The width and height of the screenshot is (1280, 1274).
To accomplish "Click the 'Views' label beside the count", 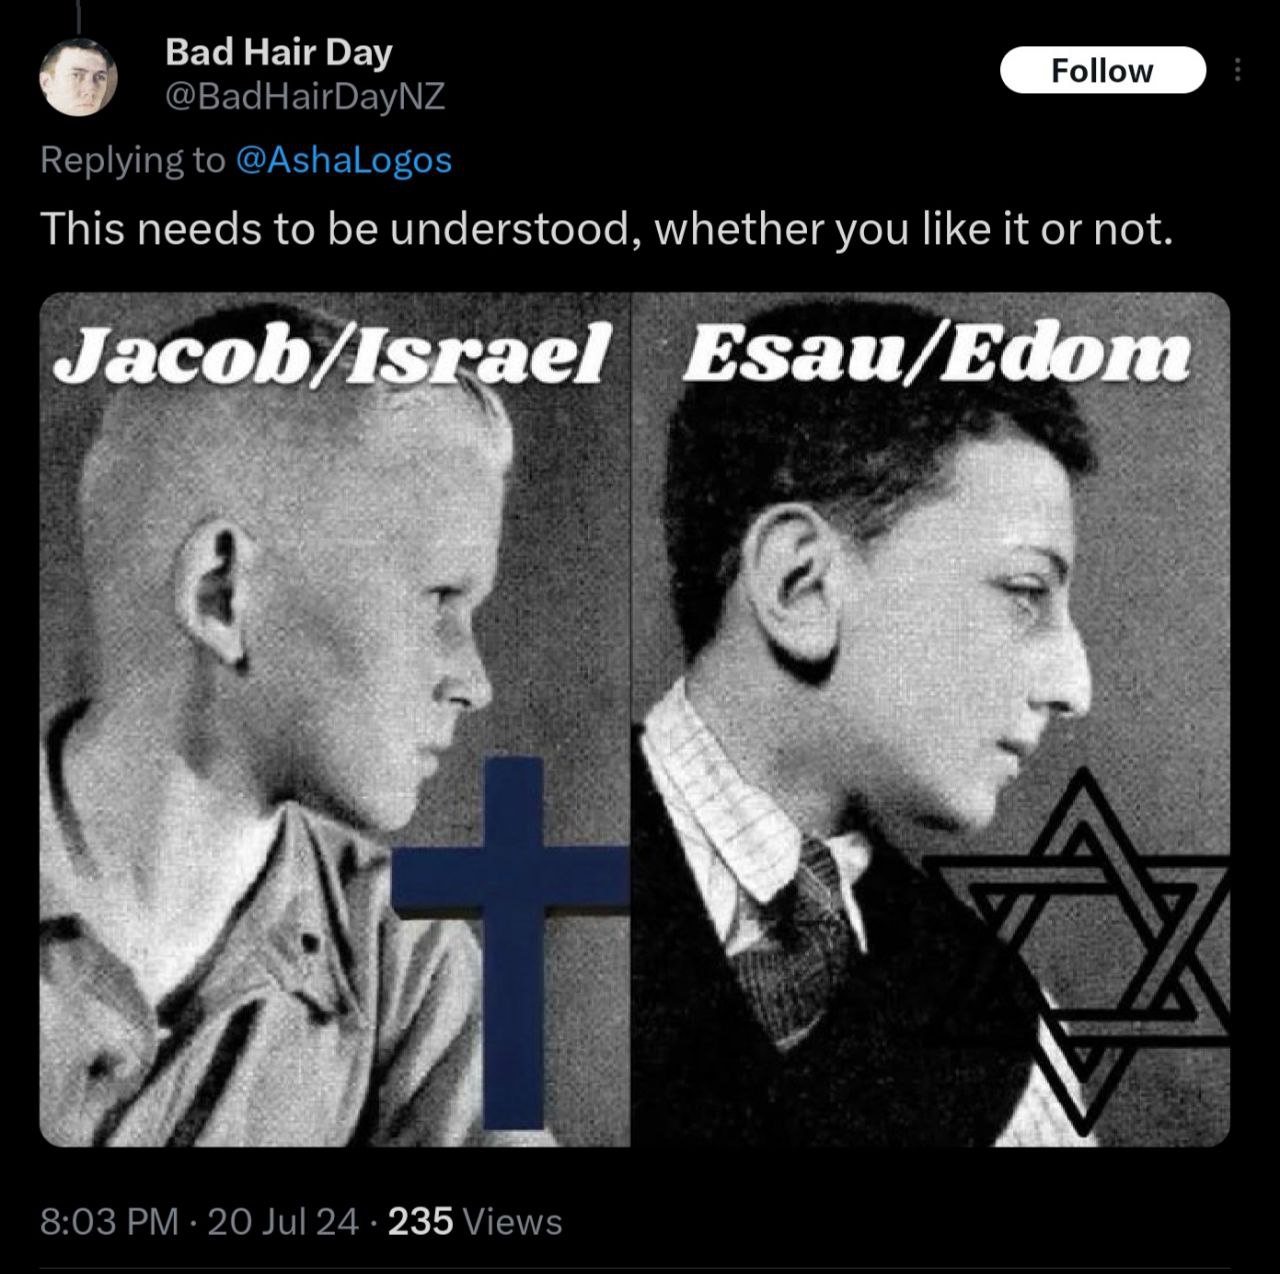I will pyautogui.click(x=513, y=1221).
